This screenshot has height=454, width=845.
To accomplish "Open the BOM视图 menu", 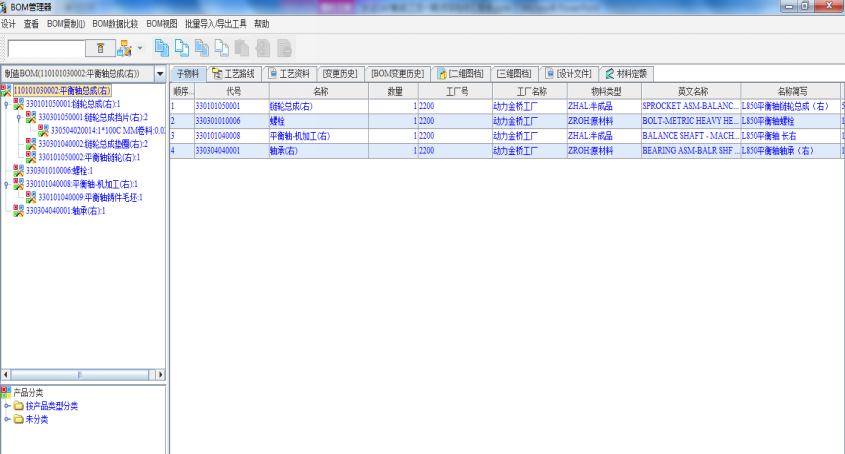I will coord(162,24).
